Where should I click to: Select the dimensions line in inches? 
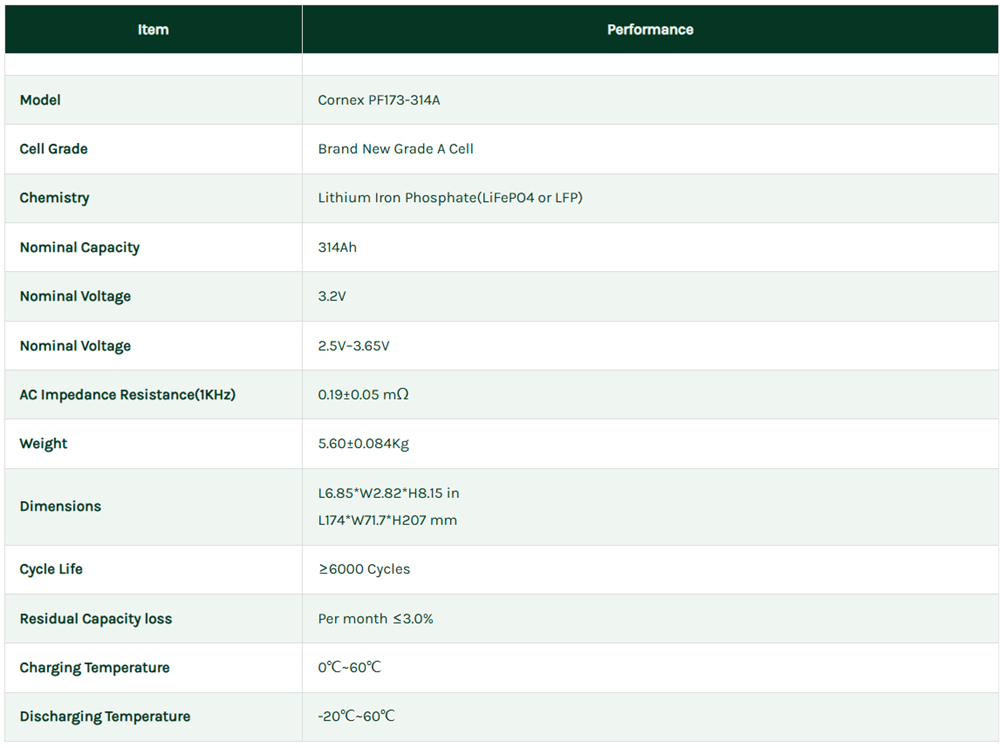point(388,493)
